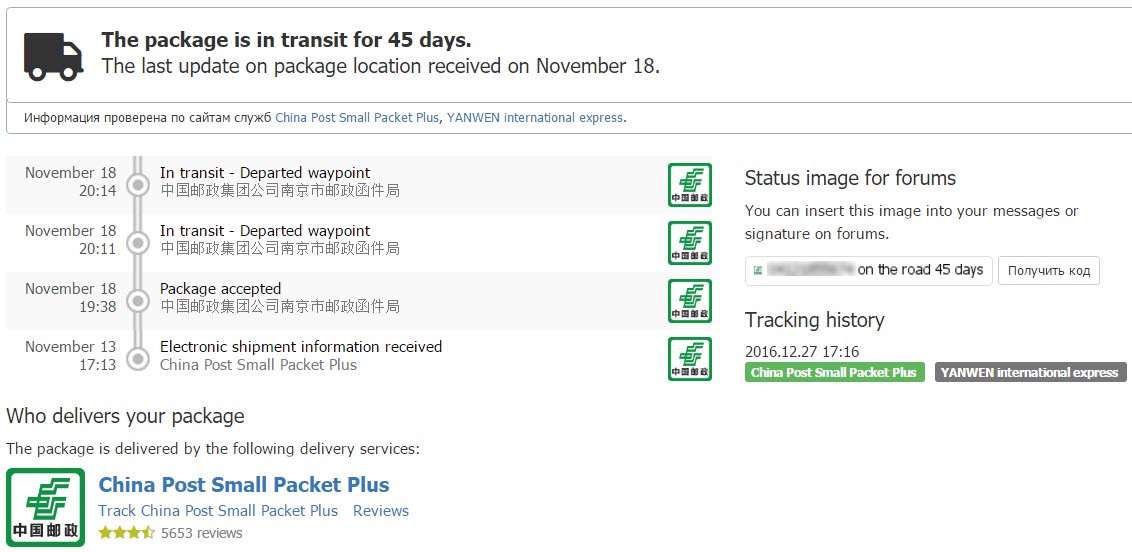Select the green China Post Small Packet Plus tag
Viewport: 1132px width, 552px height.
click(834, 372)
